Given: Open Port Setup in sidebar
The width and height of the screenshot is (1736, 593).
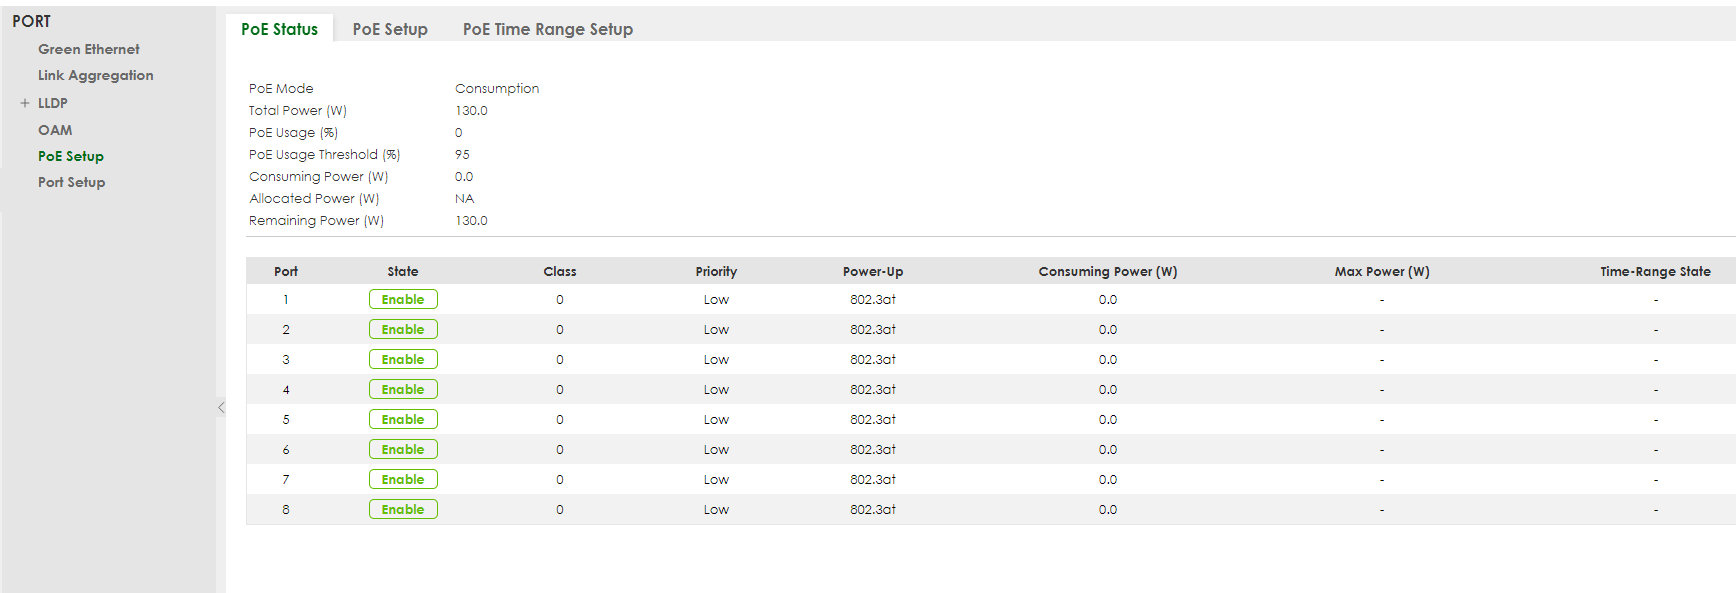Looking at the screenshot, I should pyautogui.click(x=71, y=182).
